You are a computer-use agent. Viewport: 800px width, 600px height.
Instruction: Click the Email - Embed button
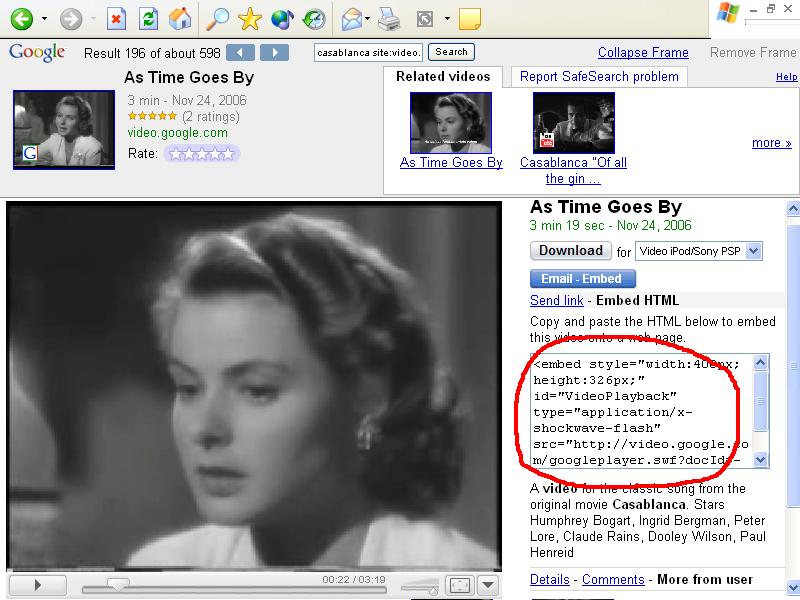583,279
